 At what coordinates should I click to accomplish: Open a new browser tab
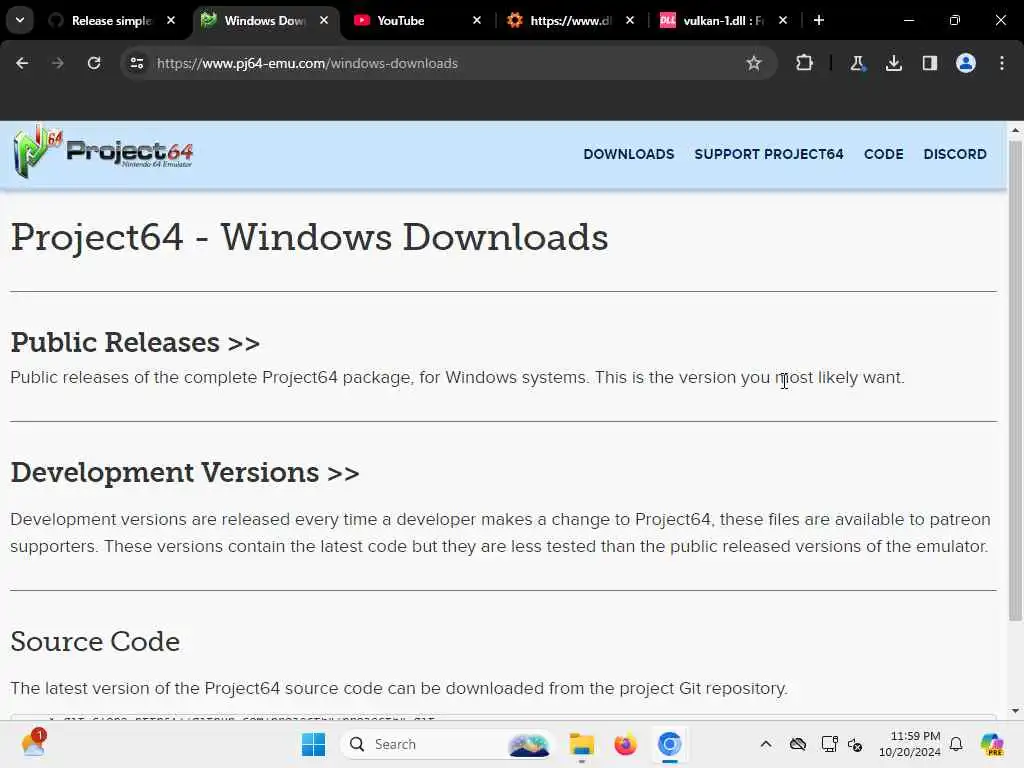tap(819, 20)
